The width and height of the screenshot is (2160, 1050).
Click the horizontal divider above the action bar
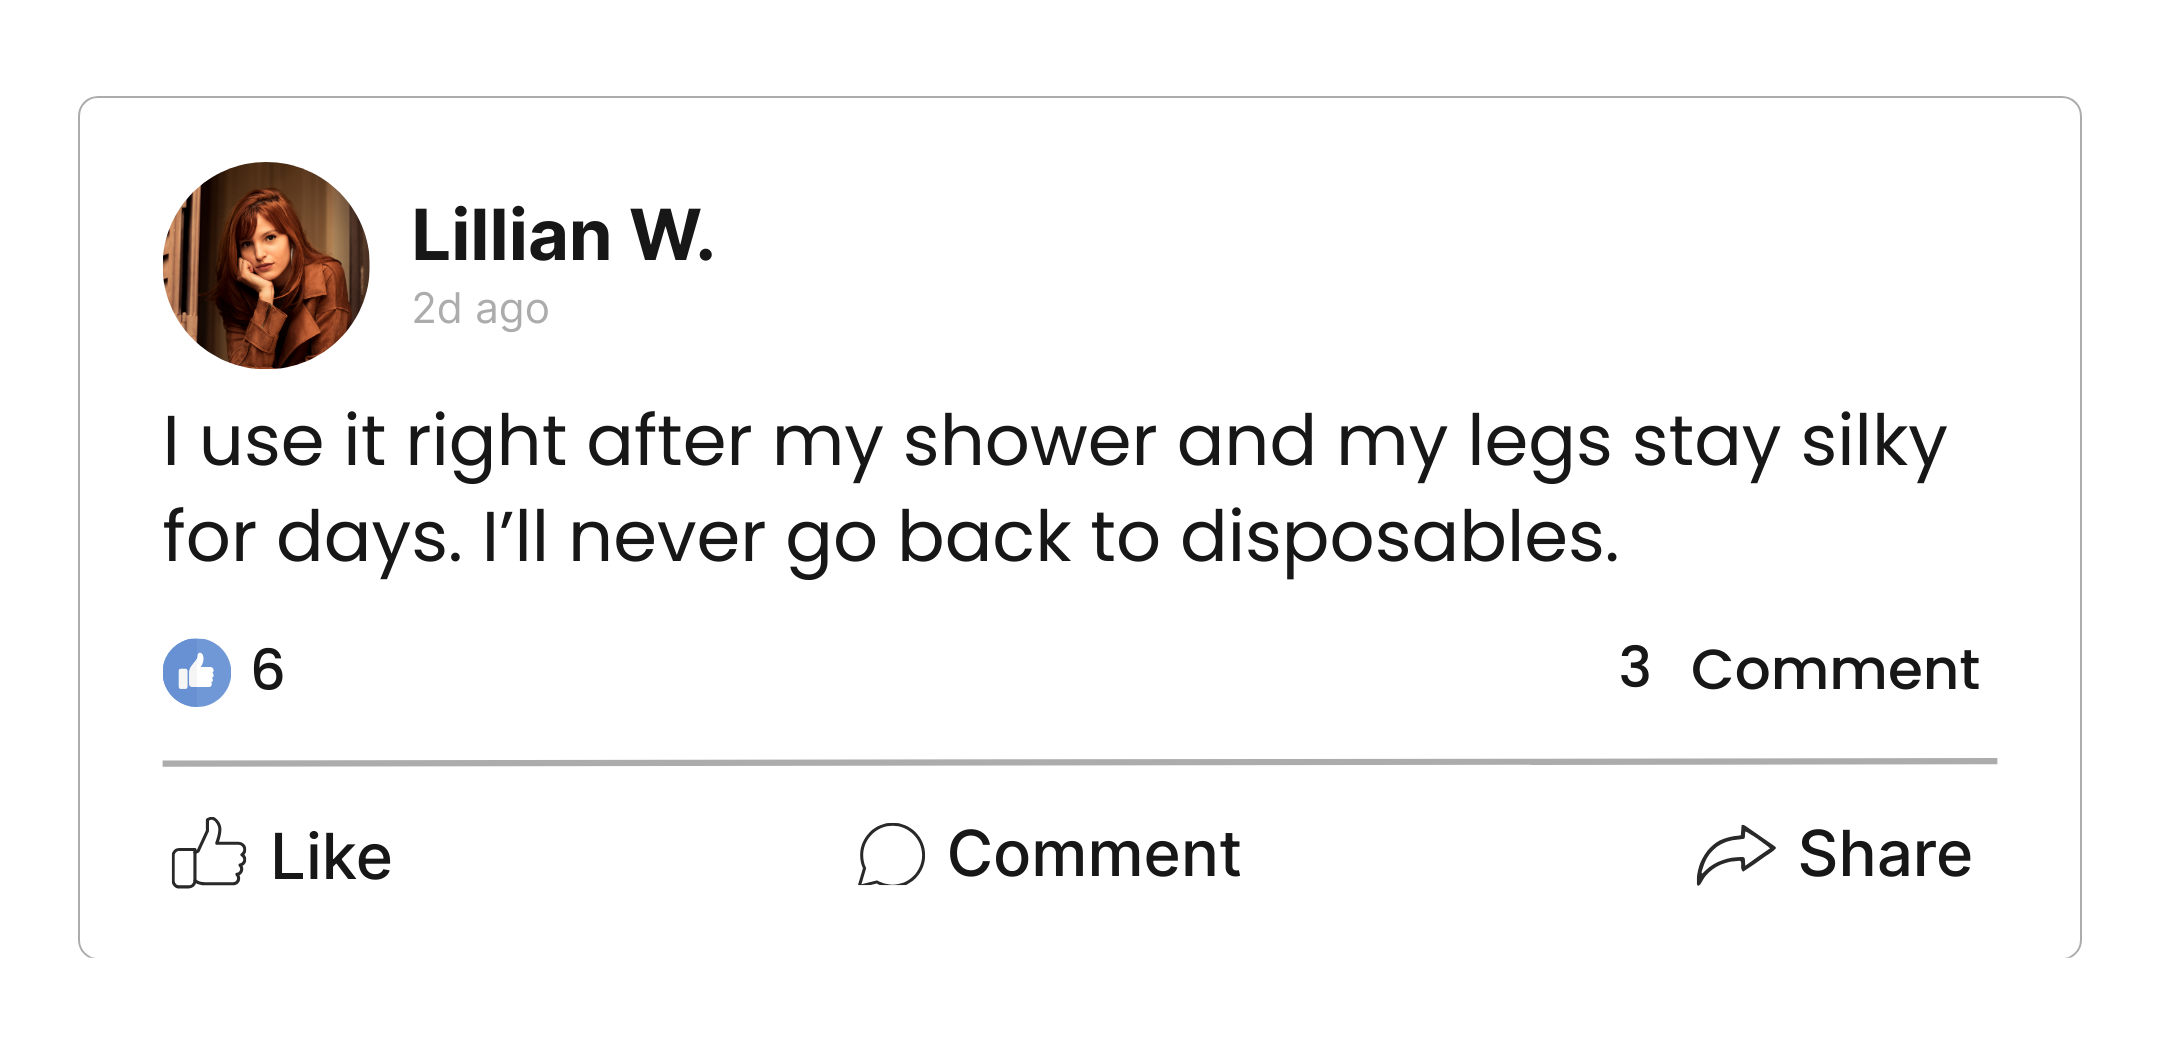pos(1079,762)
